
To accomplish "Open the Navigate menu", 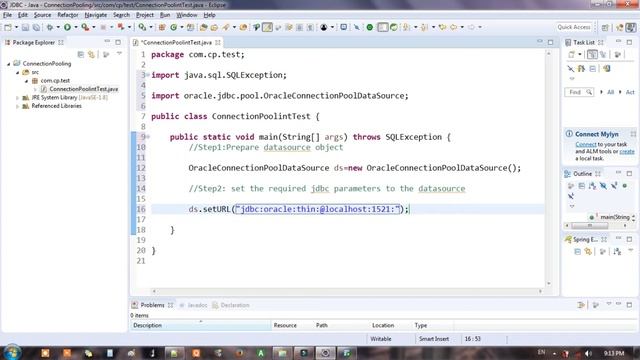I will click(96, 15).
